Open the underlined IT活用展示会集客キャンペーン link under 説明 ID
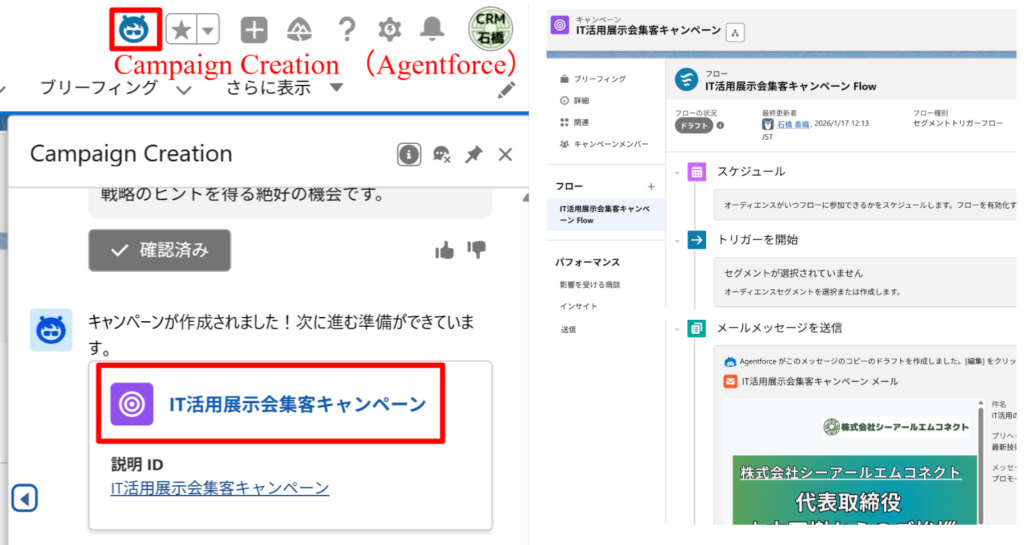Image resolution: width=1024 pixels, height=545 pixels. point(219,488)
